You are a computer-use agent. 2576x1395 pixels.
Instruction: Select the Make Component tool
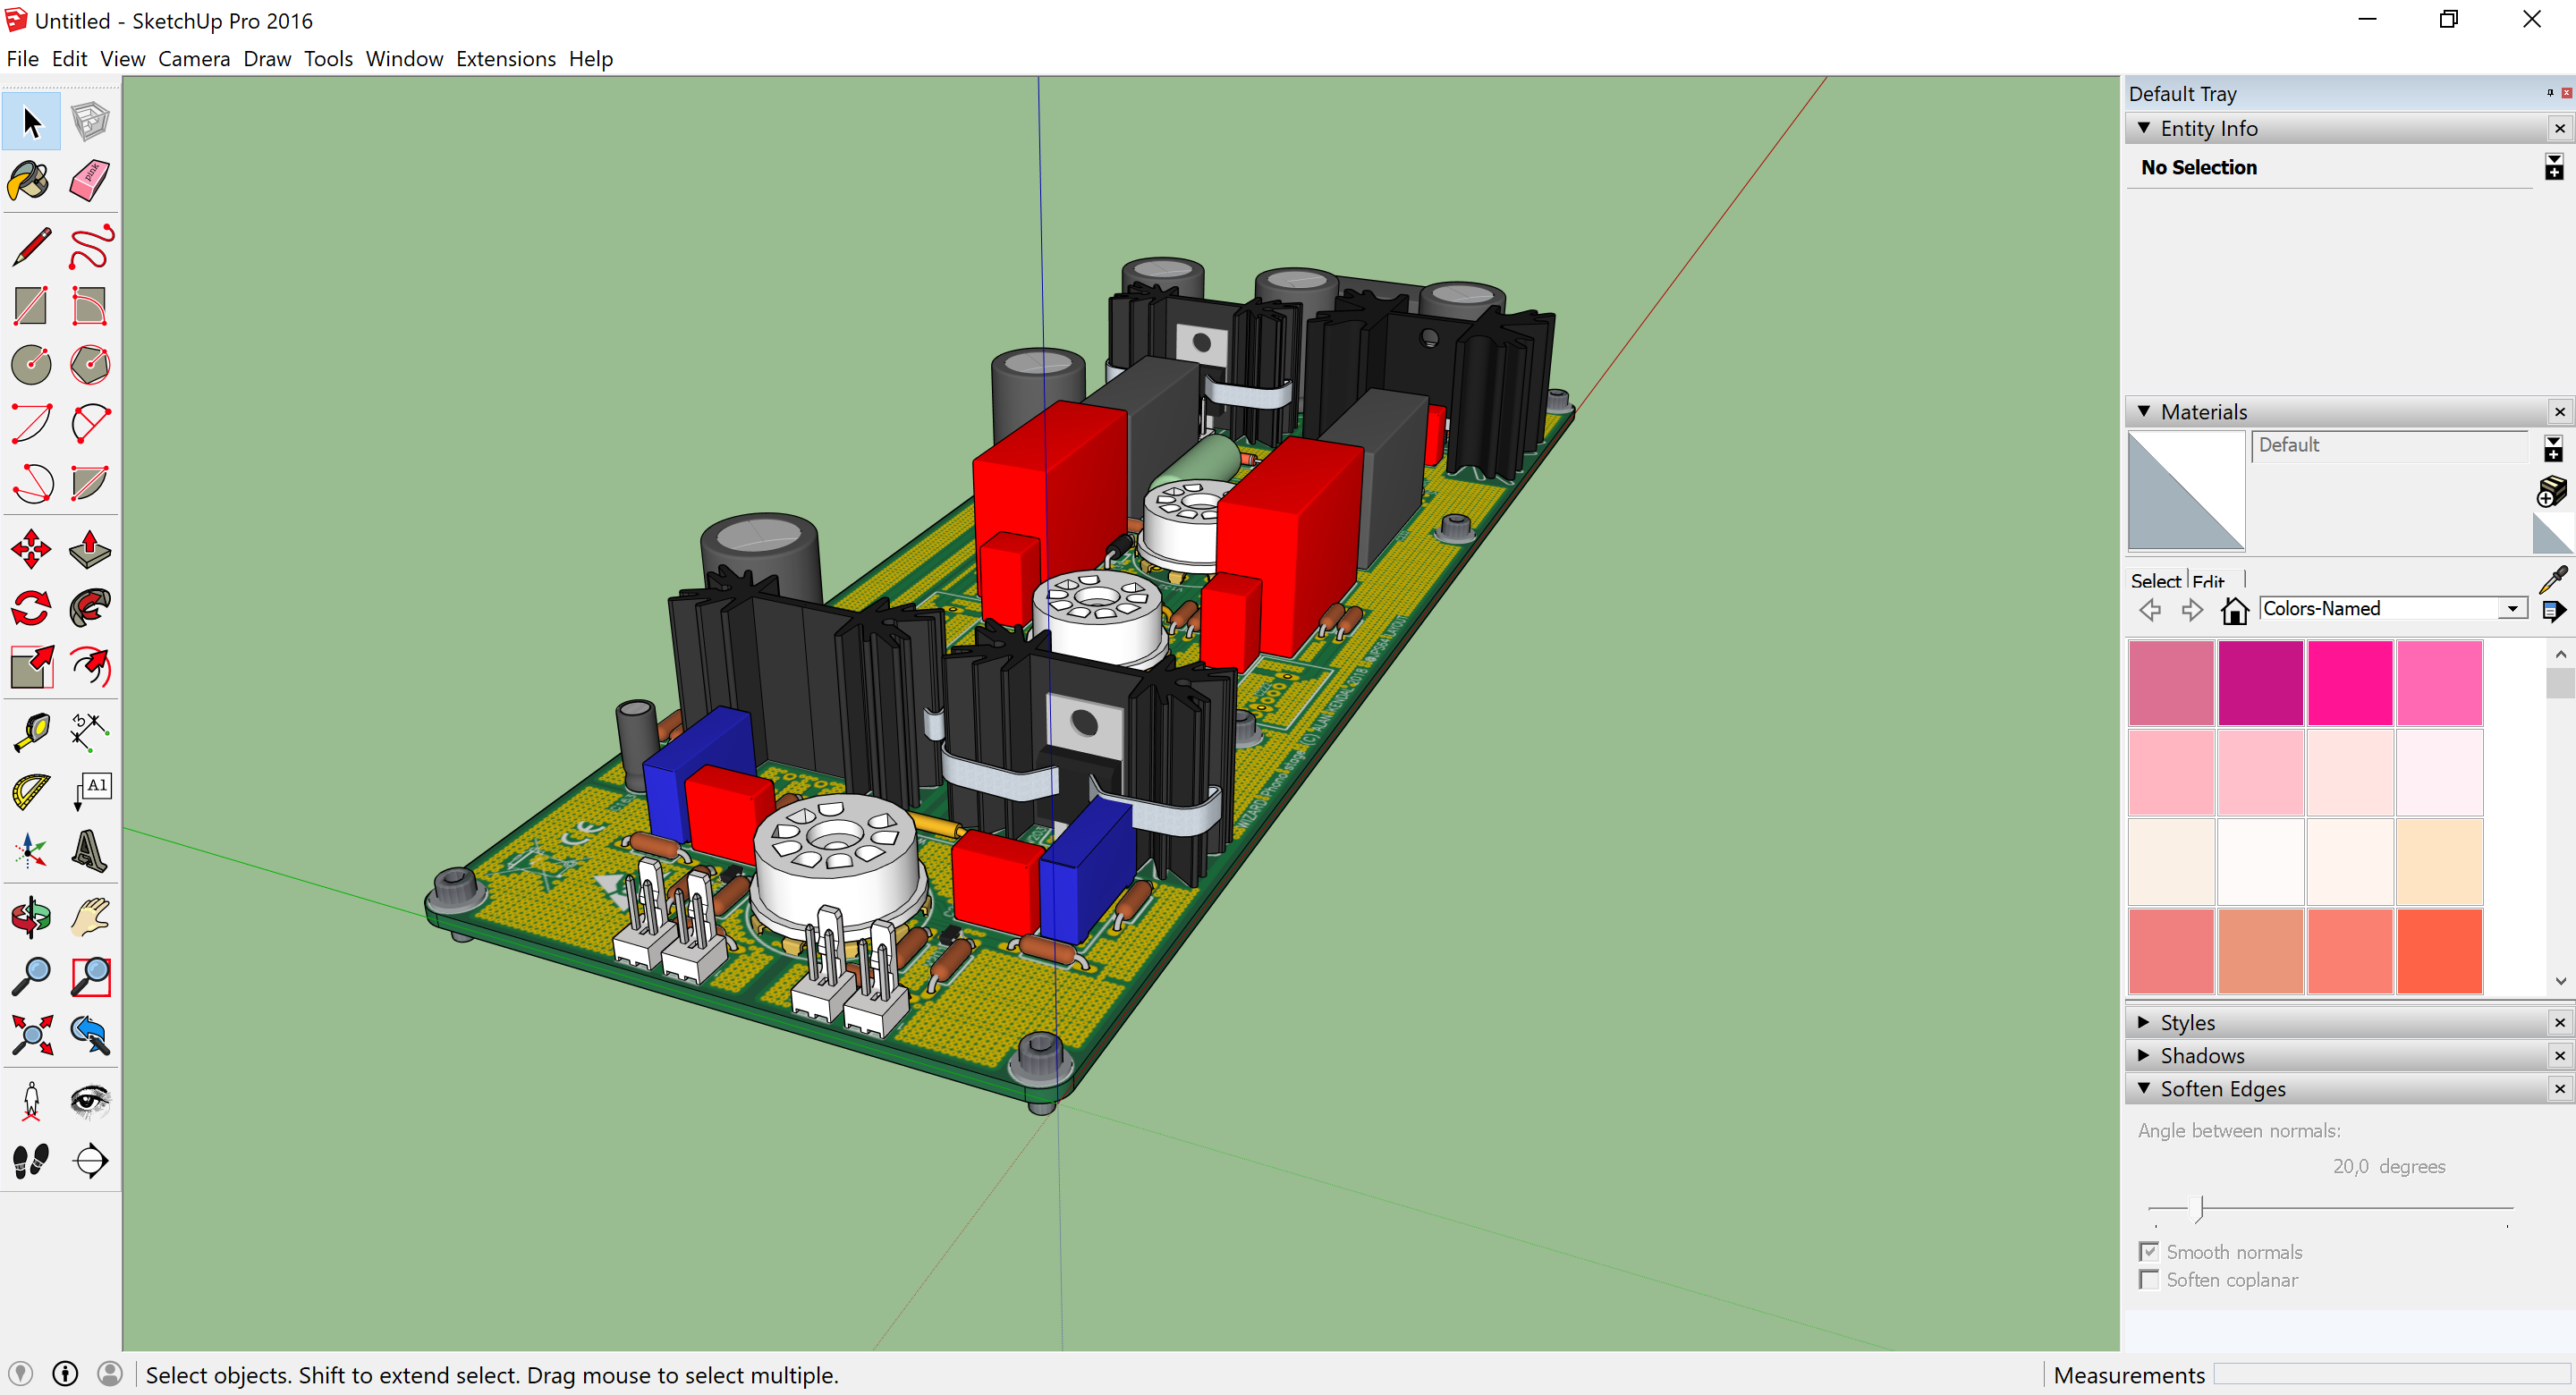tap(90, 122)
